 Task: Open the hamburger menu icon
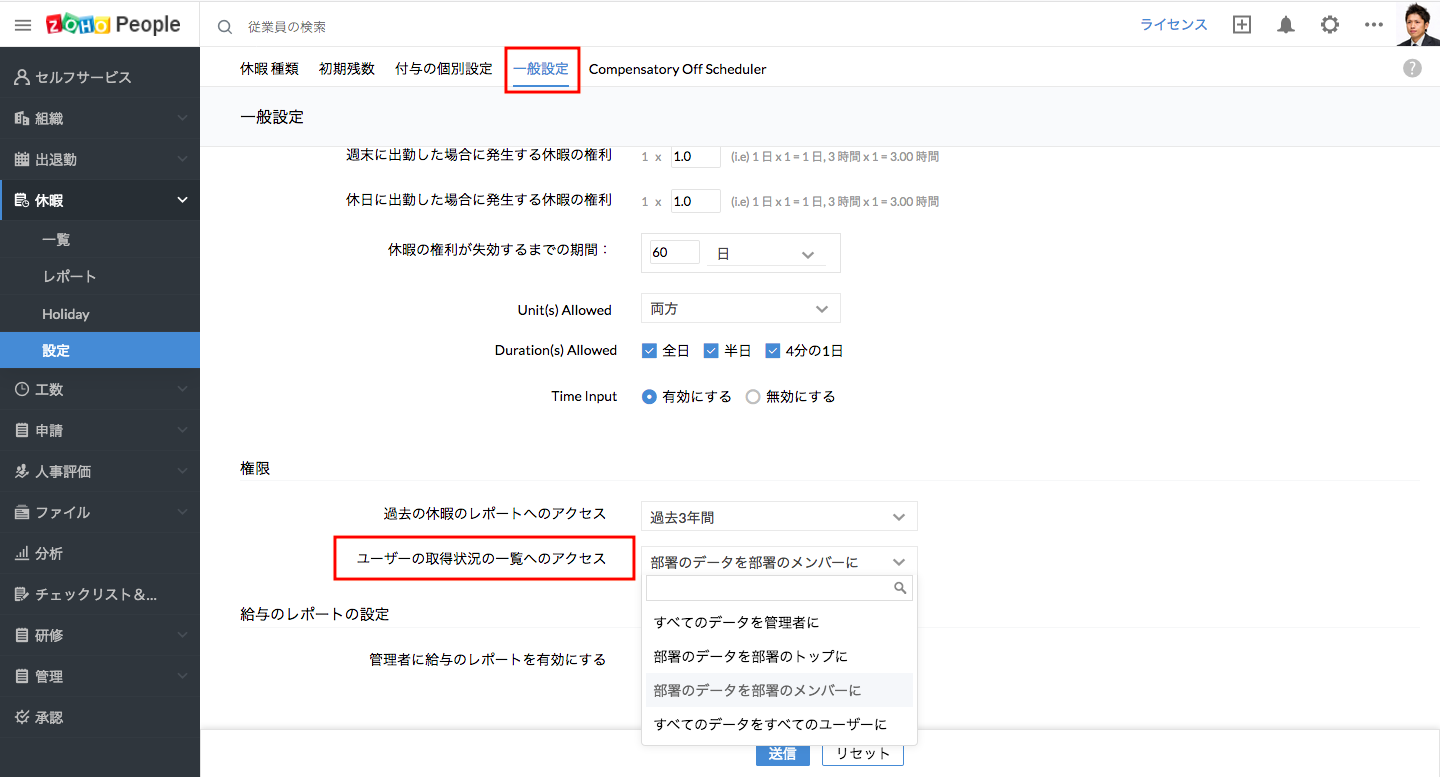click(x=23, y=25)
